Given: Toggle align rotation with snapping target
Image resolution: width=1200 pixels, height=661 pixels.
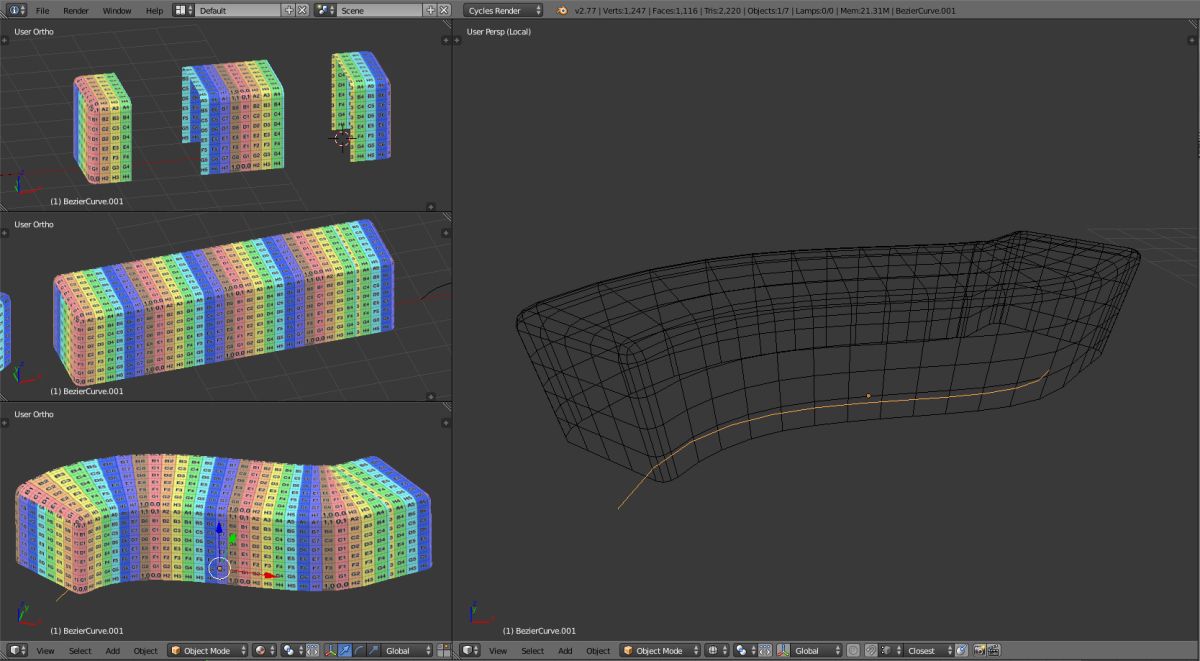Looking at the screenshot, I should click(961, 651).
